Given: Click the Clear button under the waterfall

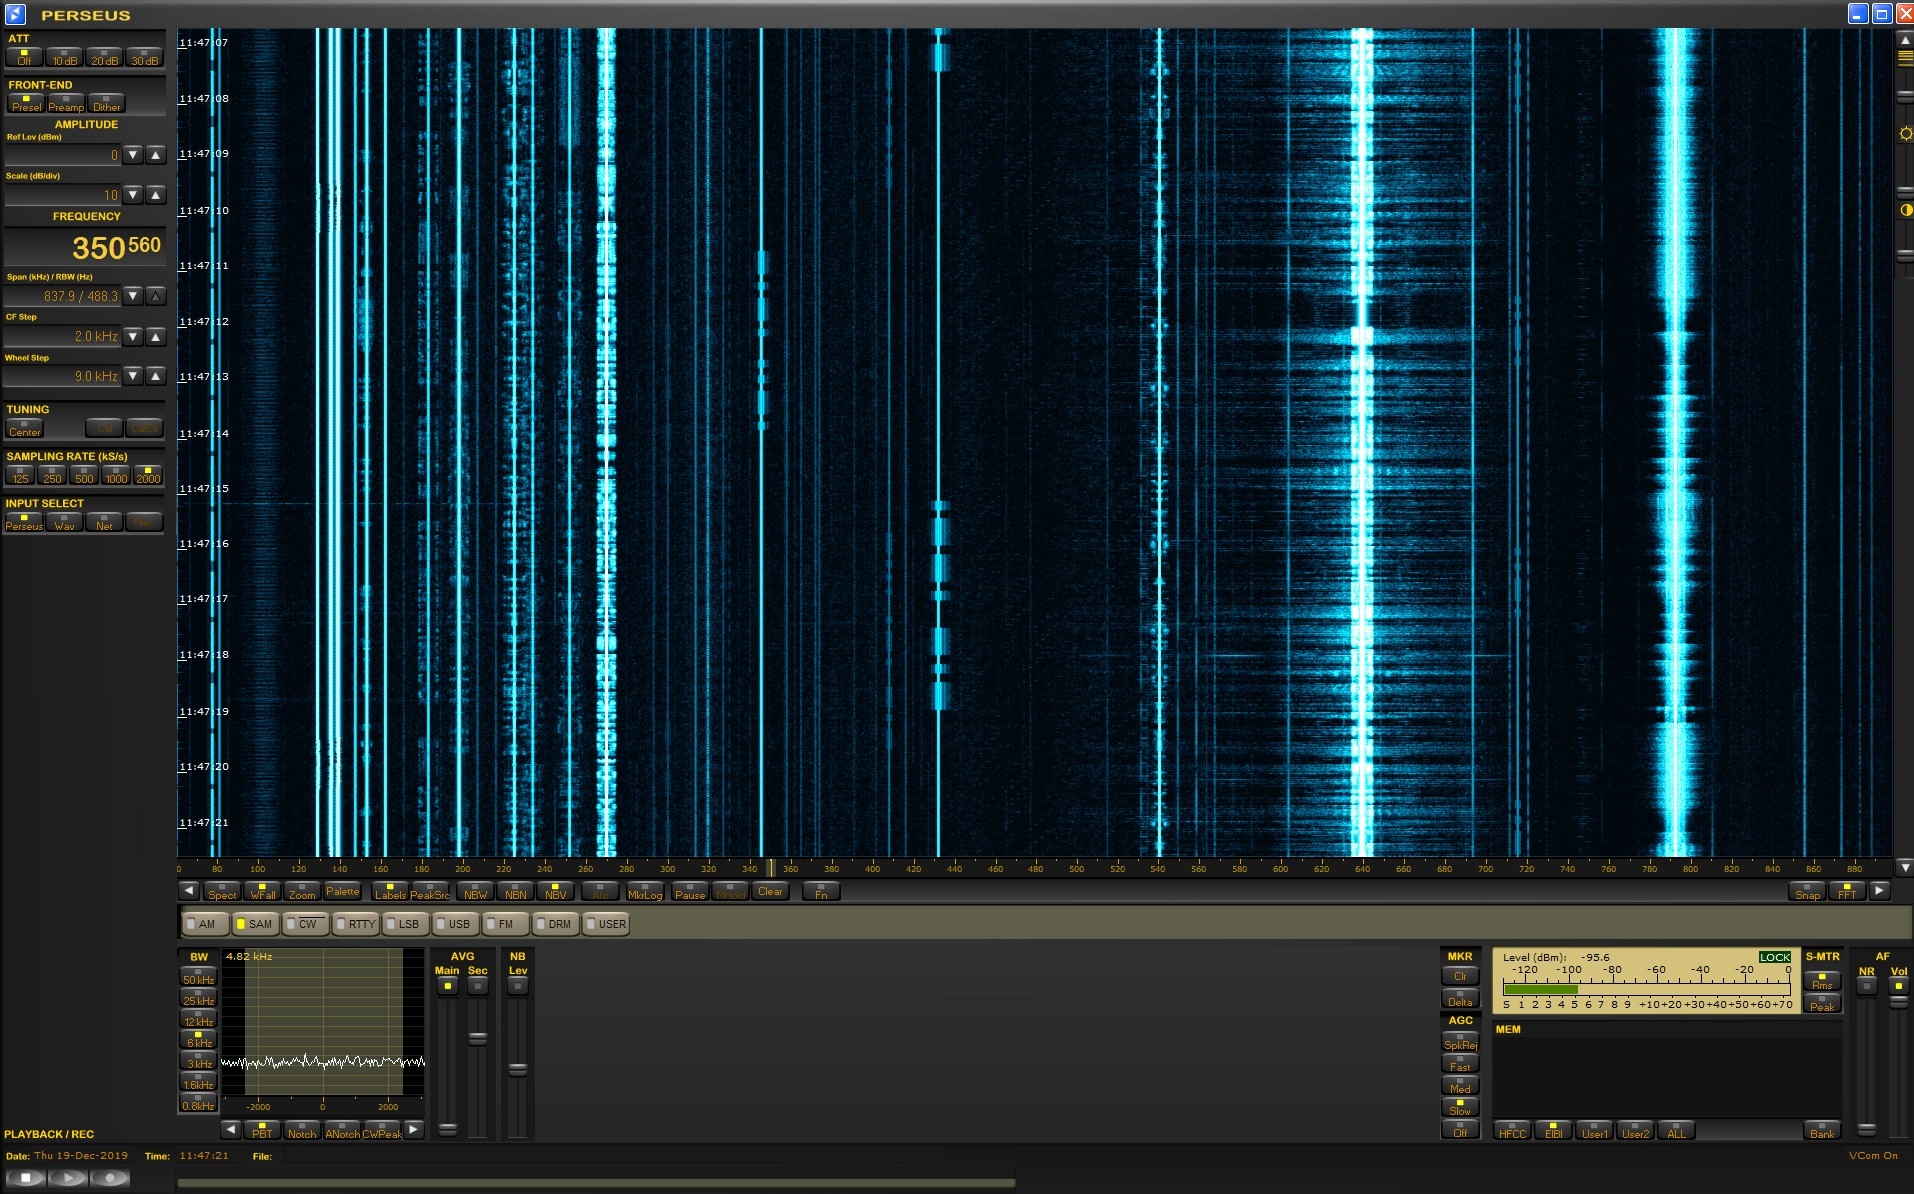Looking at the screenshot, I should [770, 891].
